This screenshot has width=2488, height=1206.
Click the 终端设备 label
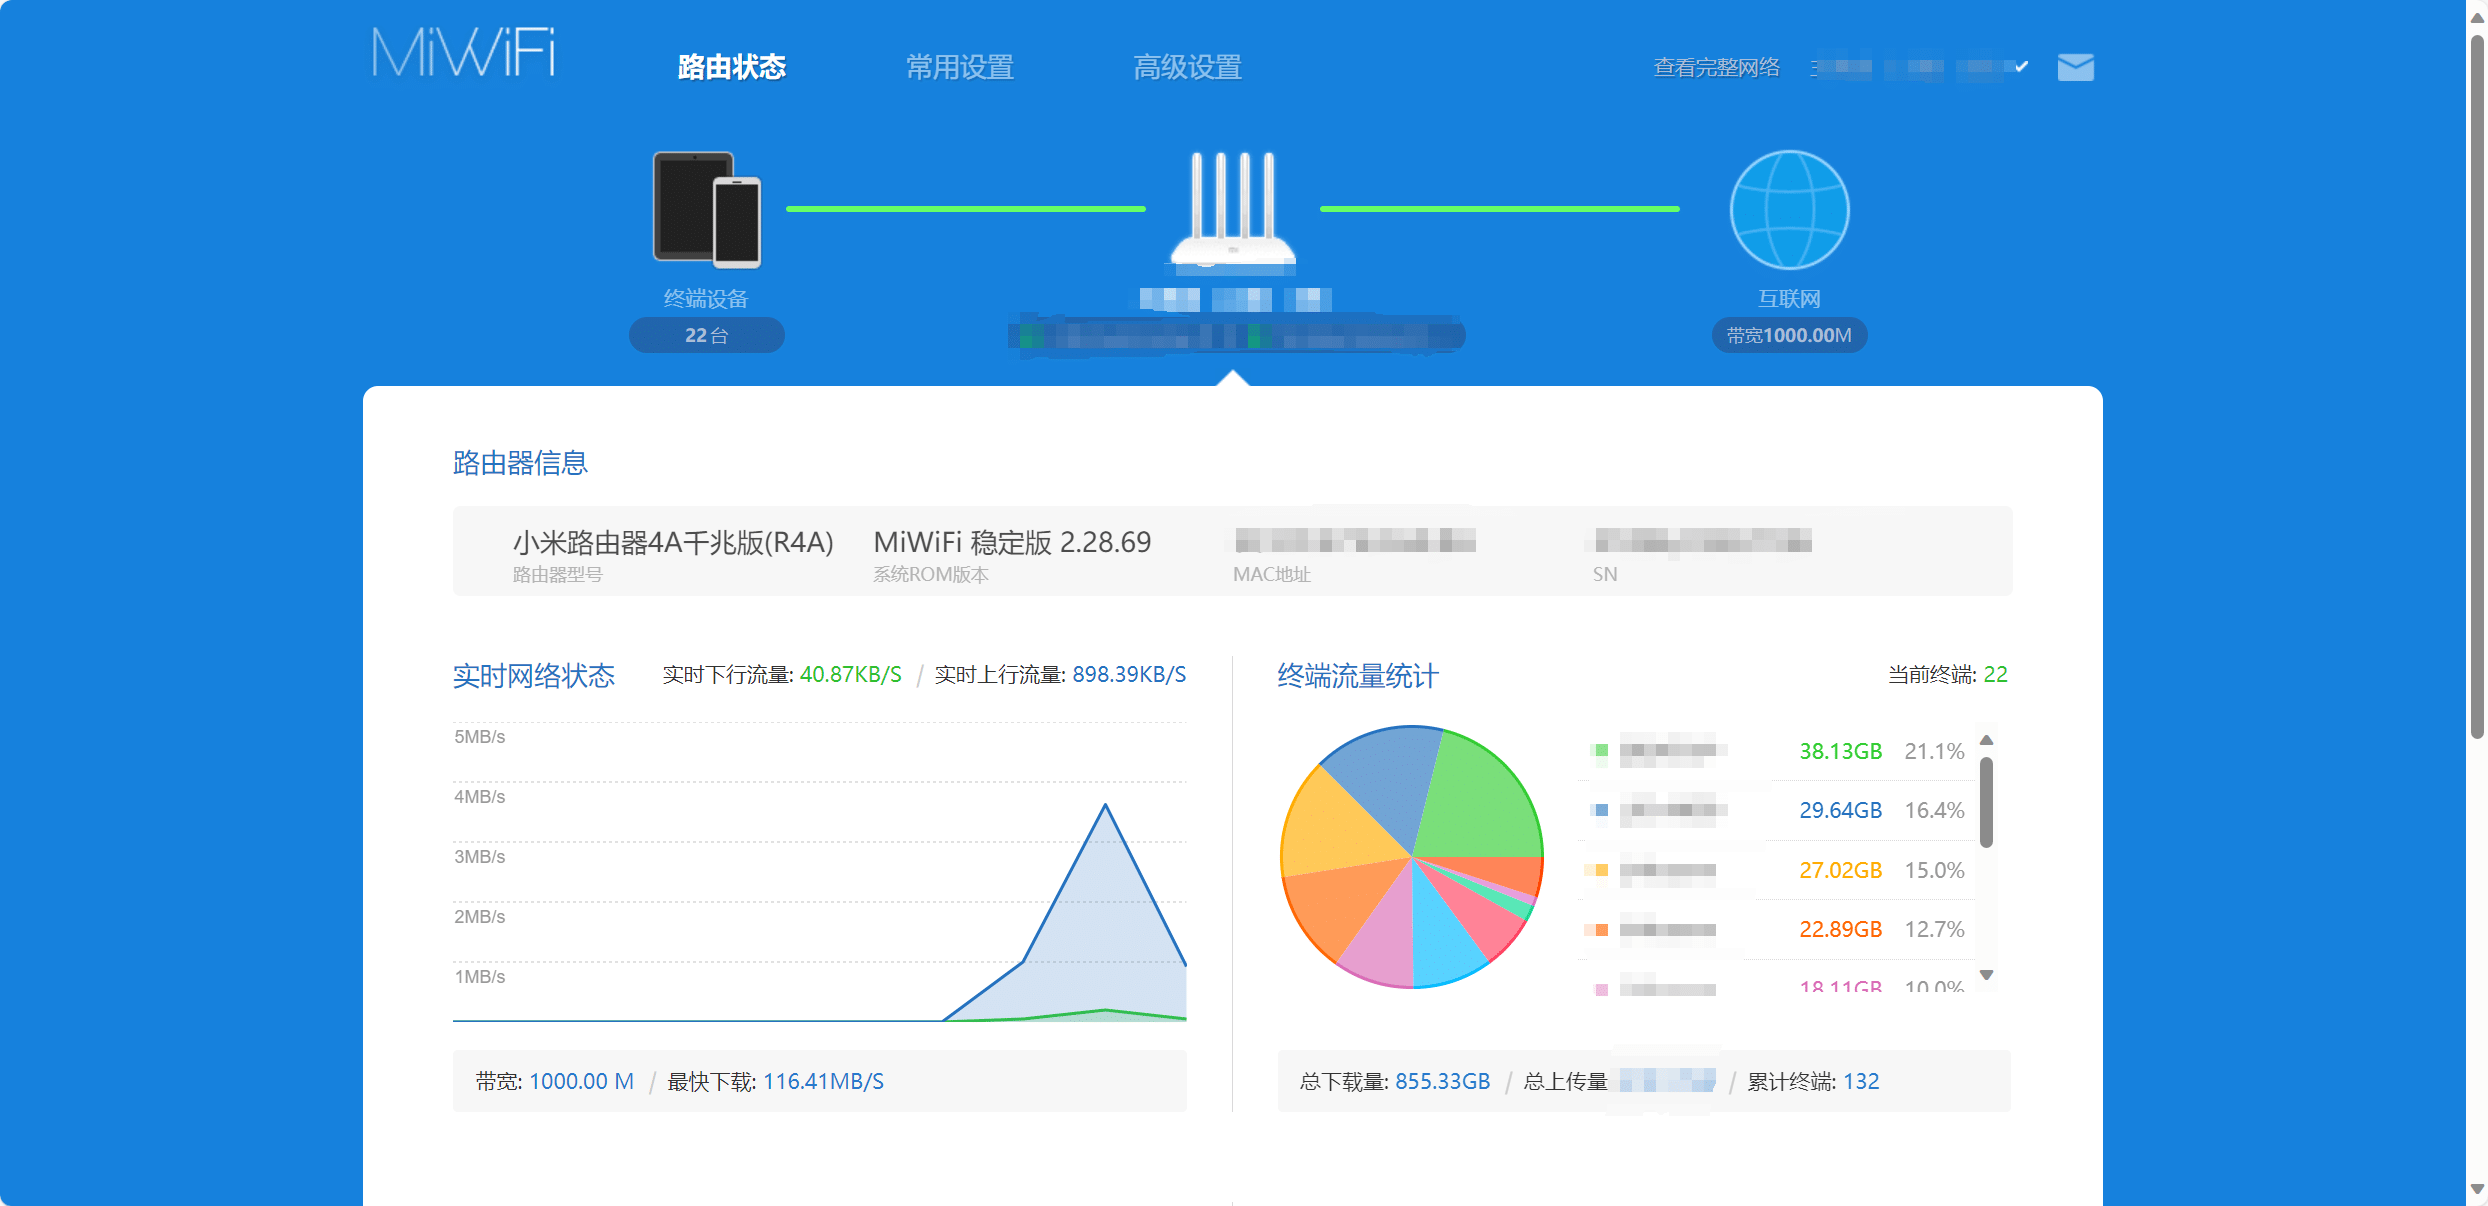point(706,298)
